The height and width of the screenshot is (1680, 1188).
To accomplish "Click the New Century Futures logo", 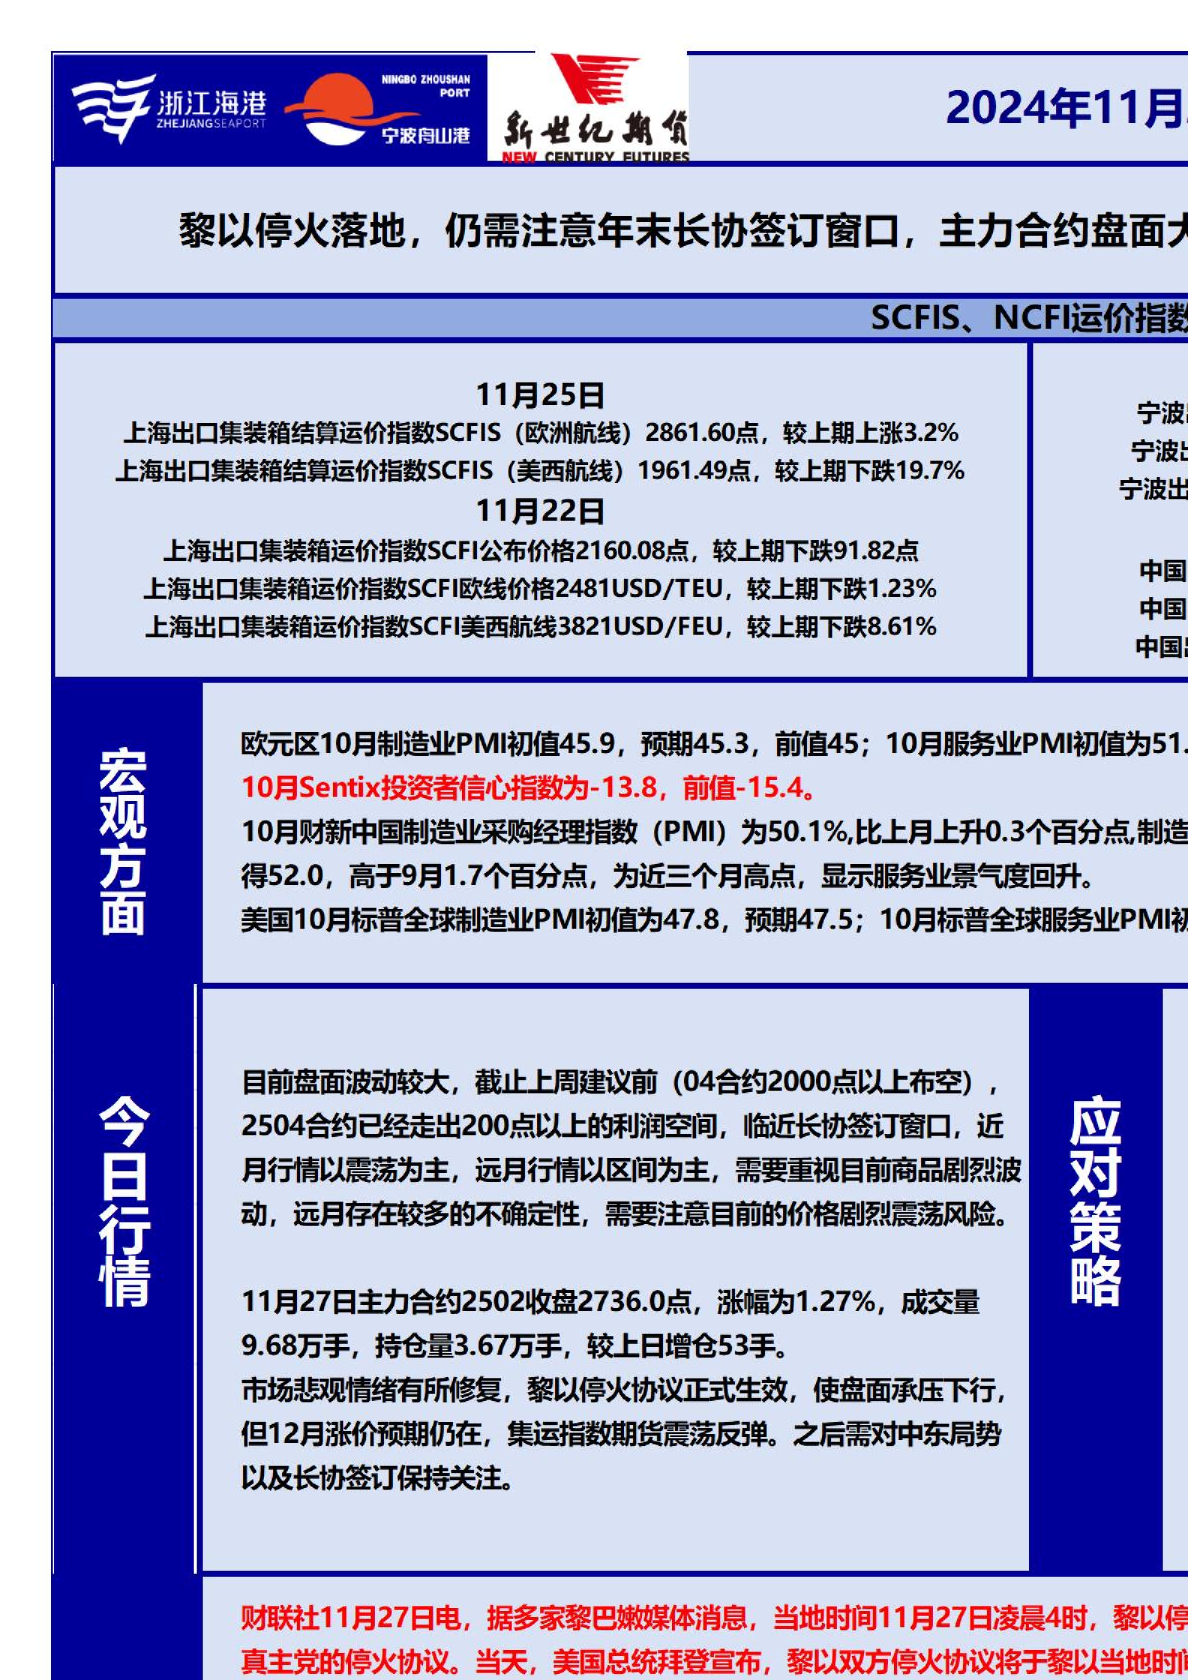I will (594, 110).
